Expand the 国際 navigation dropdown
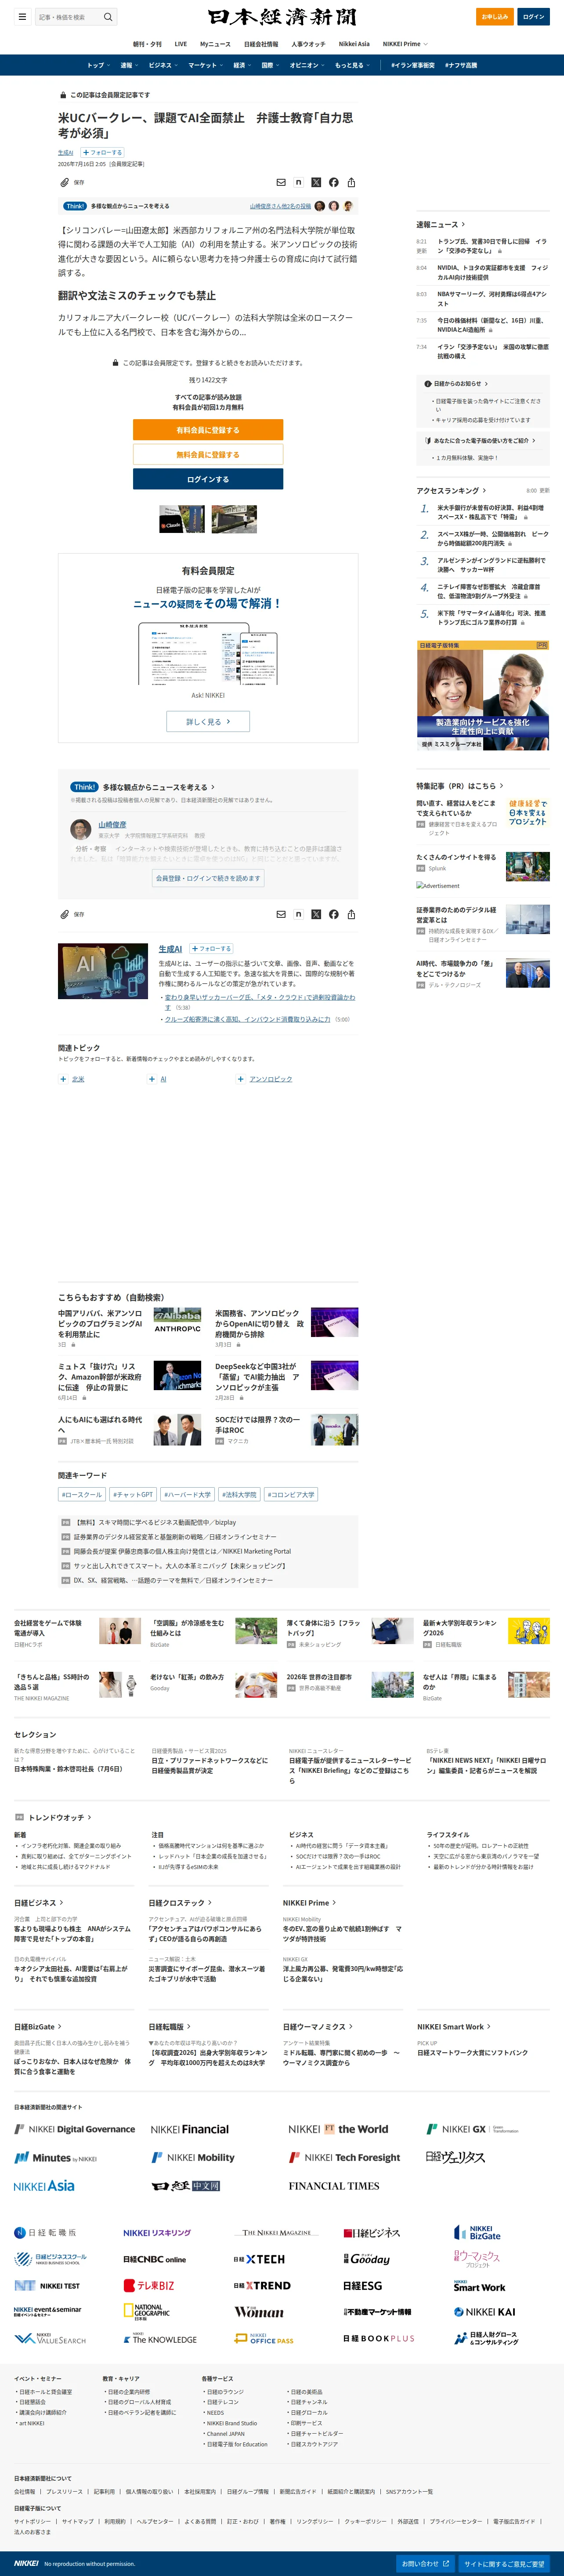 [270, 65]
